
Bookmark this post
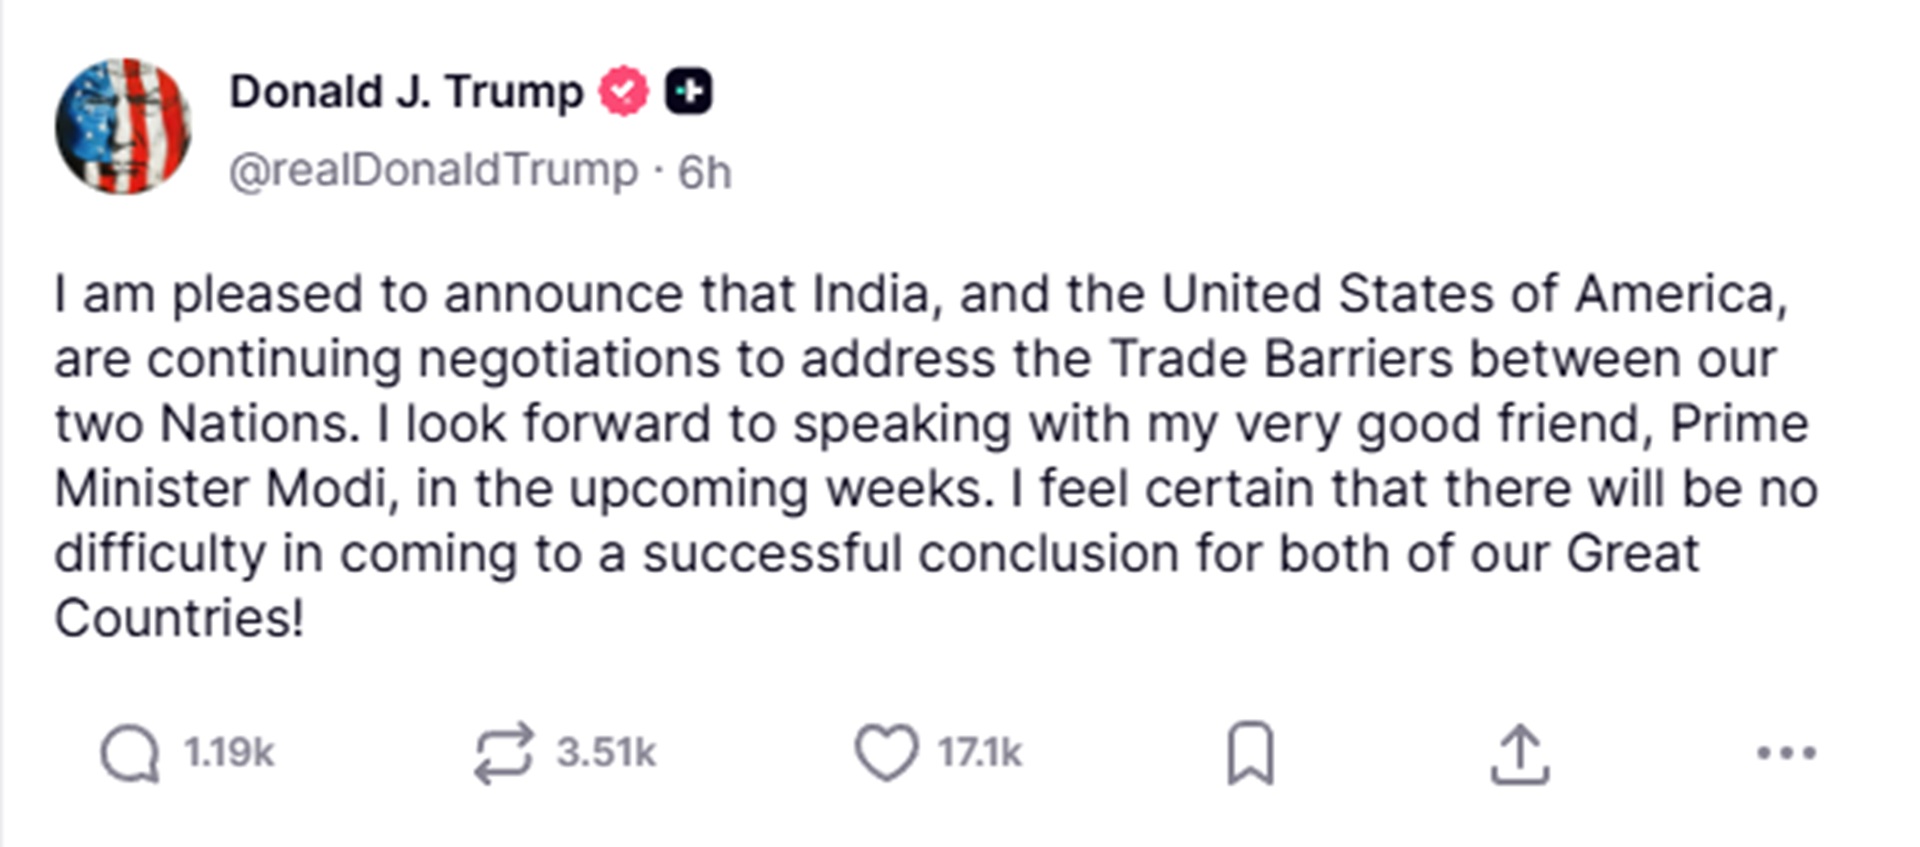click(1251, 753)
